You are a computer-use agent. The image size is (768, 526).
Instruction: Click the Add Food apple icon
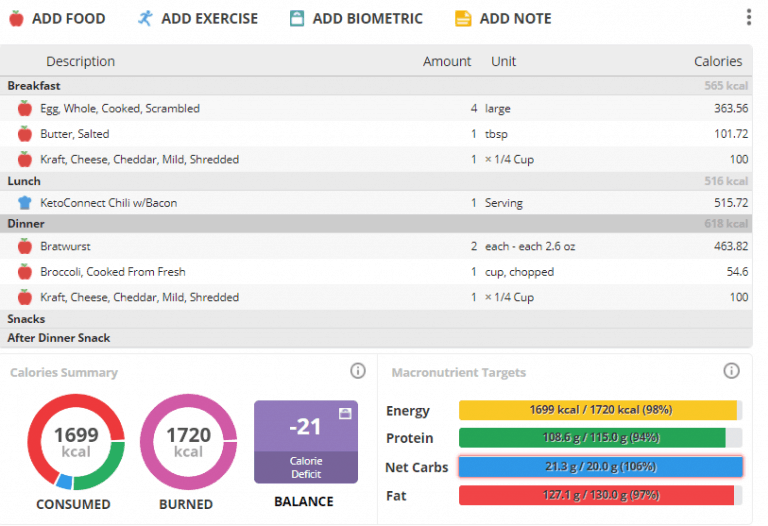click(16, 18)
